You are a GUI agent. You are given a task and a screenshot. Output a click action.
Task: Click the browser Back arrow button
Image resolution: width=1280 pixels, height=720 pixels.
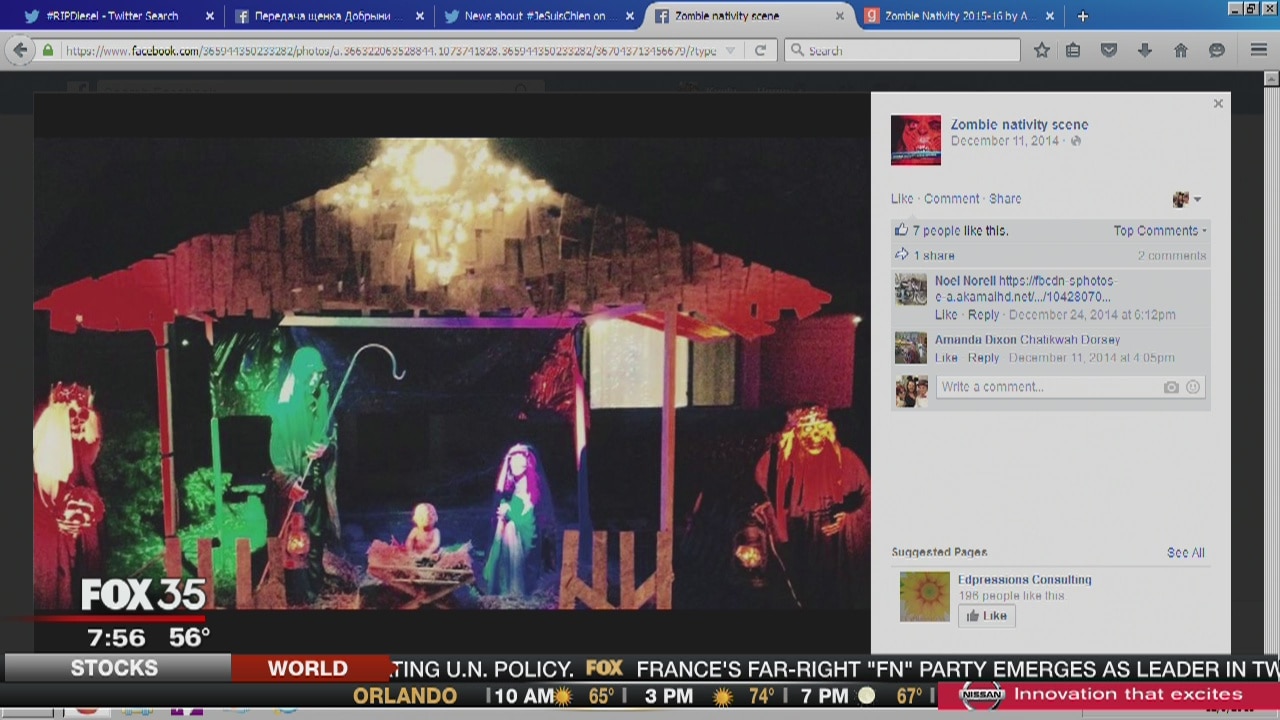click(x=20, y=50)
